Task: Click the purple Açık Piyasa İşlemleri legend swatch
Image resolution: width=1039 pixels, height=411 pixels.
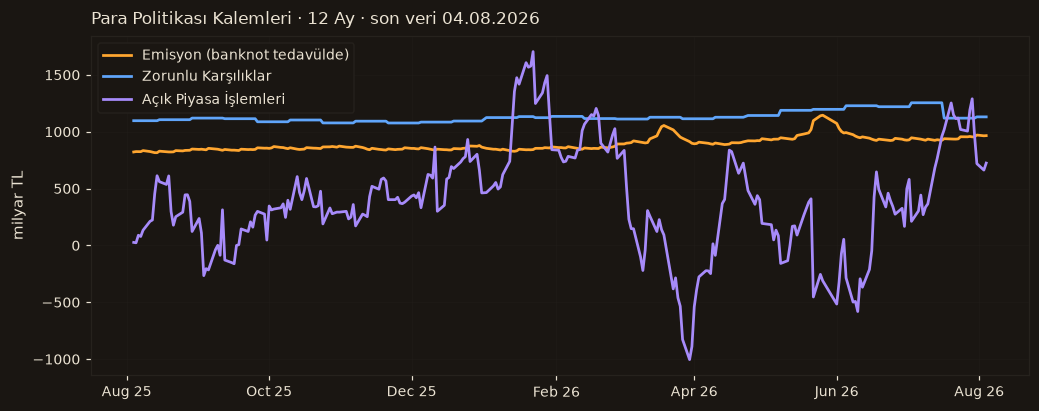Action: point(119,99)
